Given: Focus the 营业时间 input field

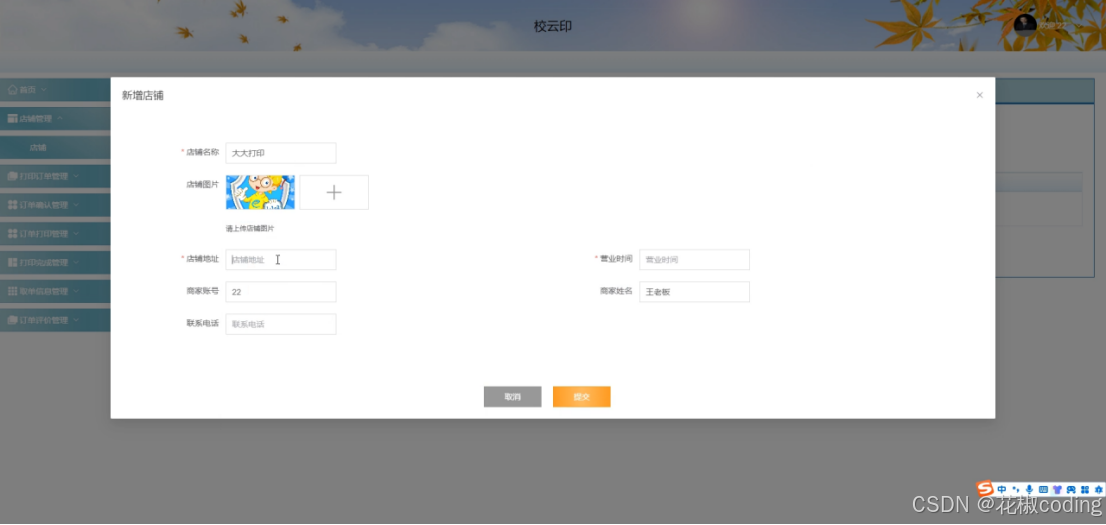Looking at the screenshot, I should click(694, 260).
